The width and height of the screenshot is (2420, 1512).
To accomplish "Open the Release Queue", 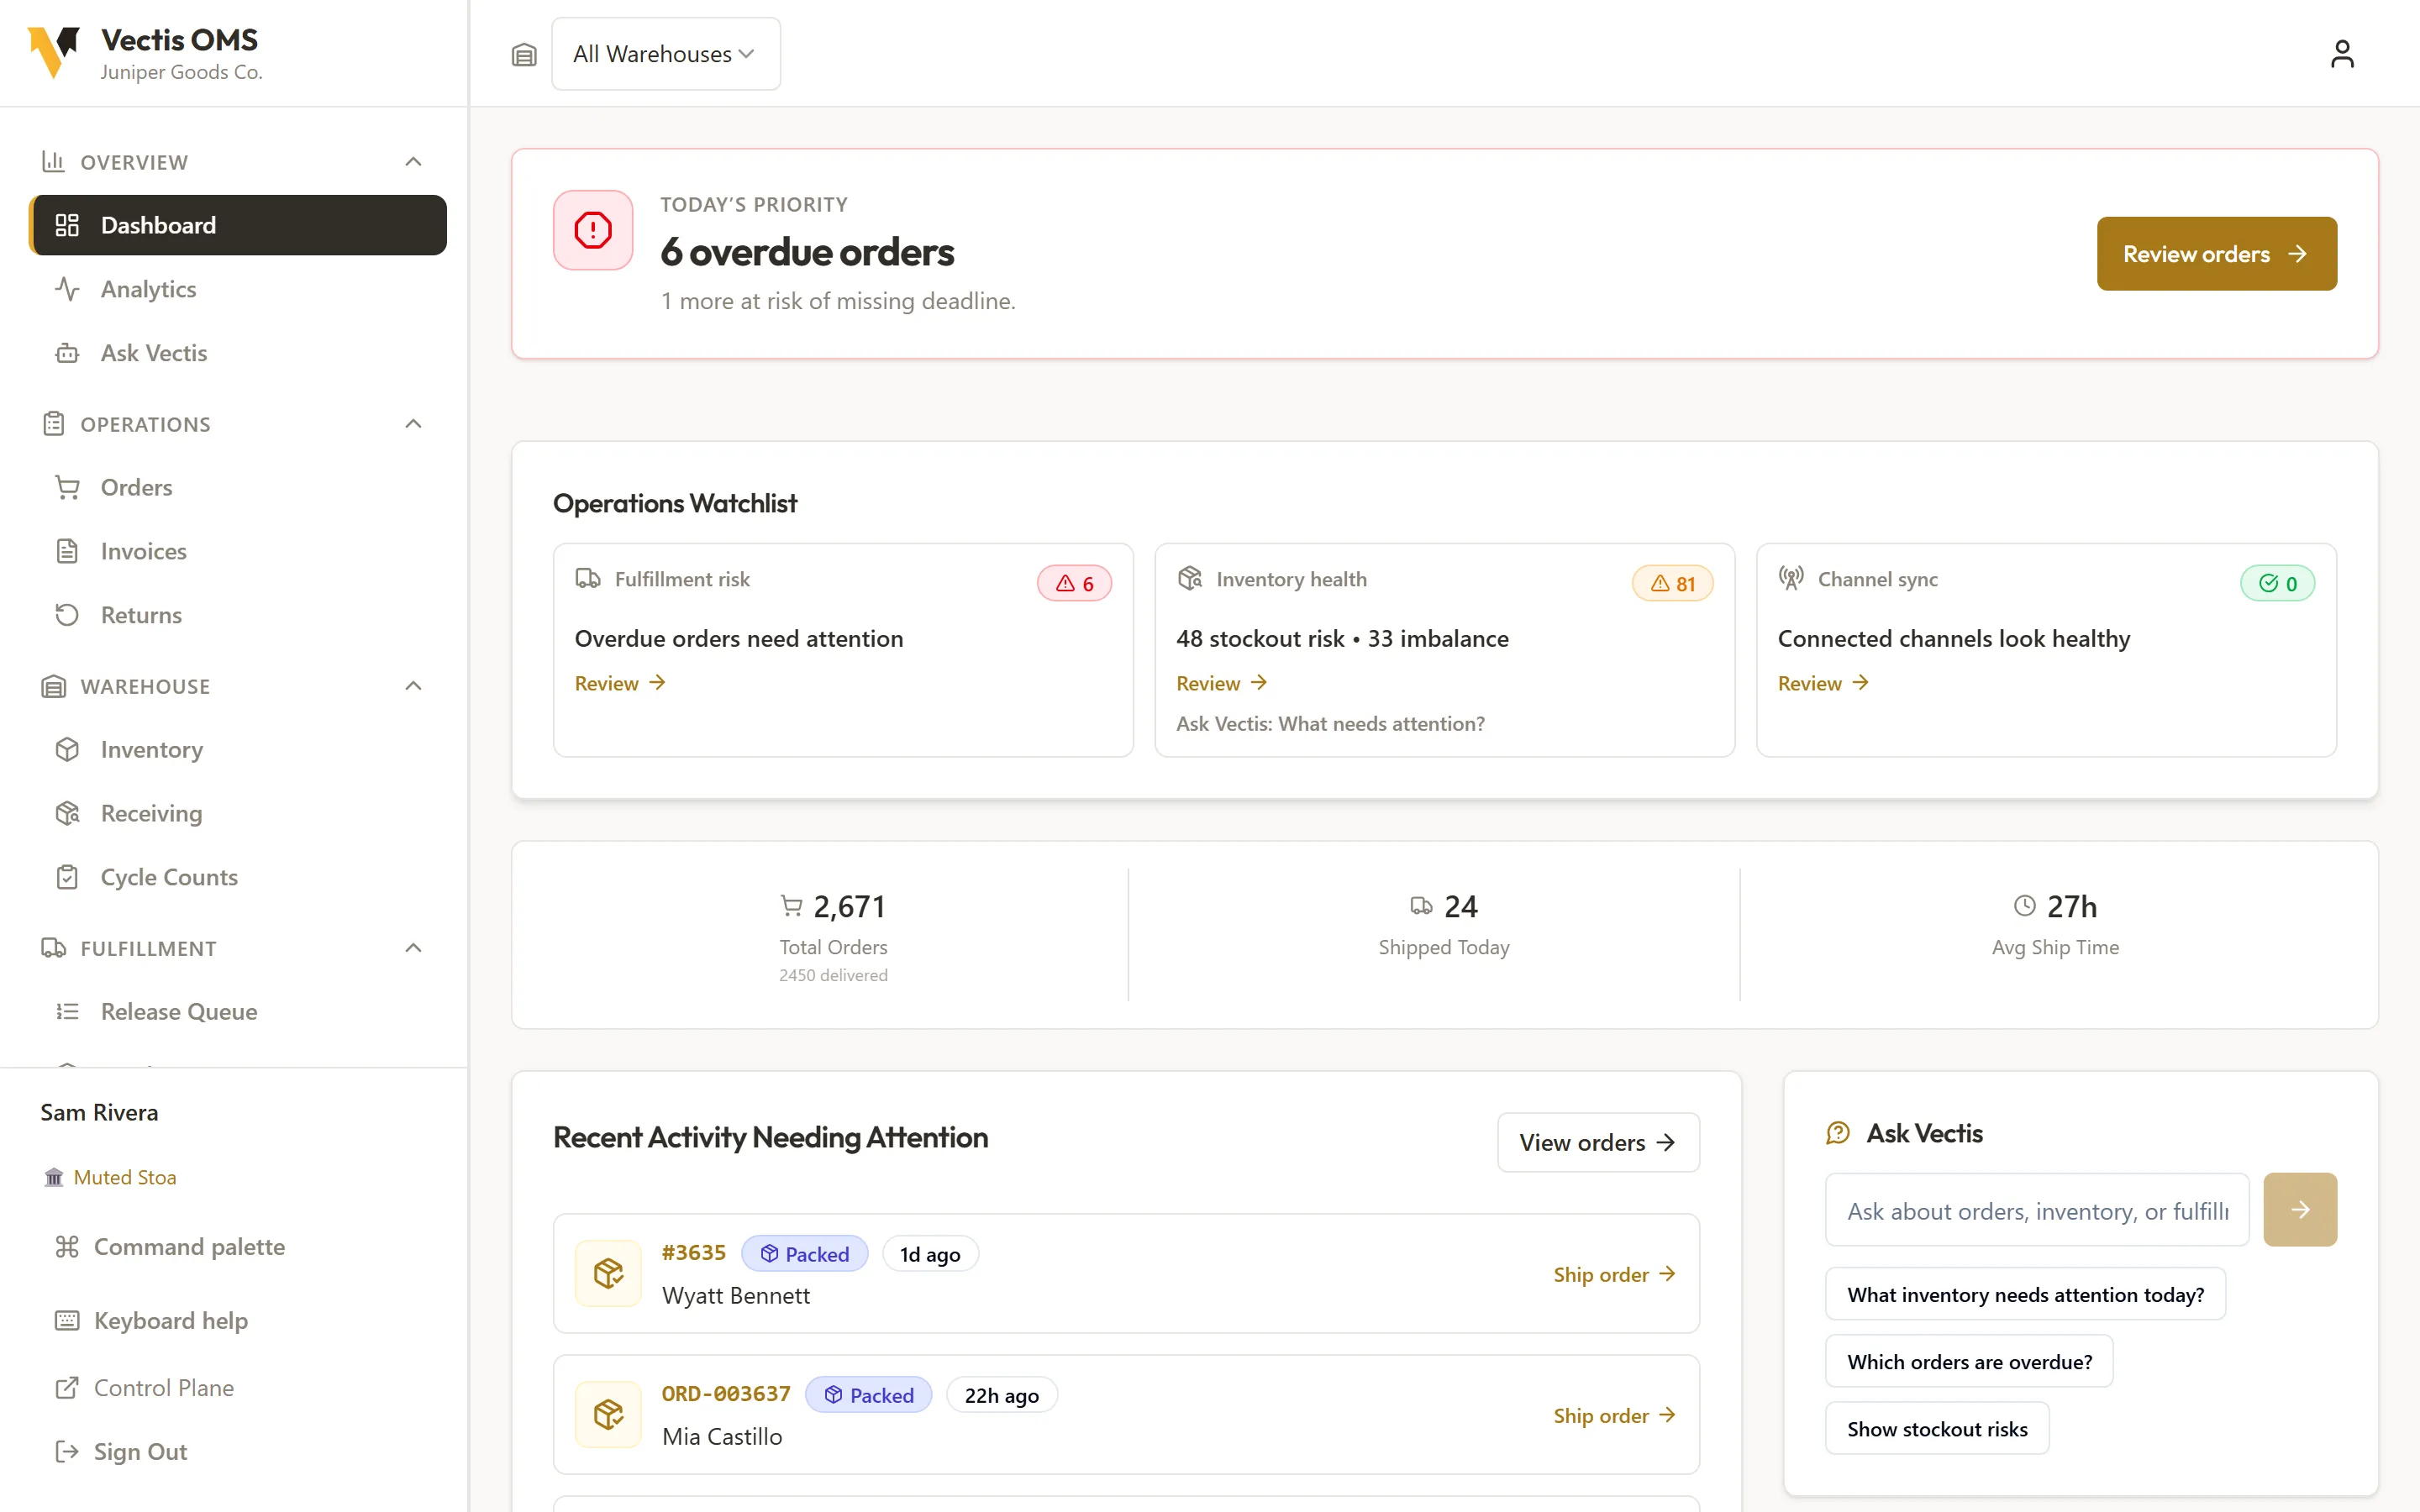I will pyautogui.click(x=237, y=1011).
